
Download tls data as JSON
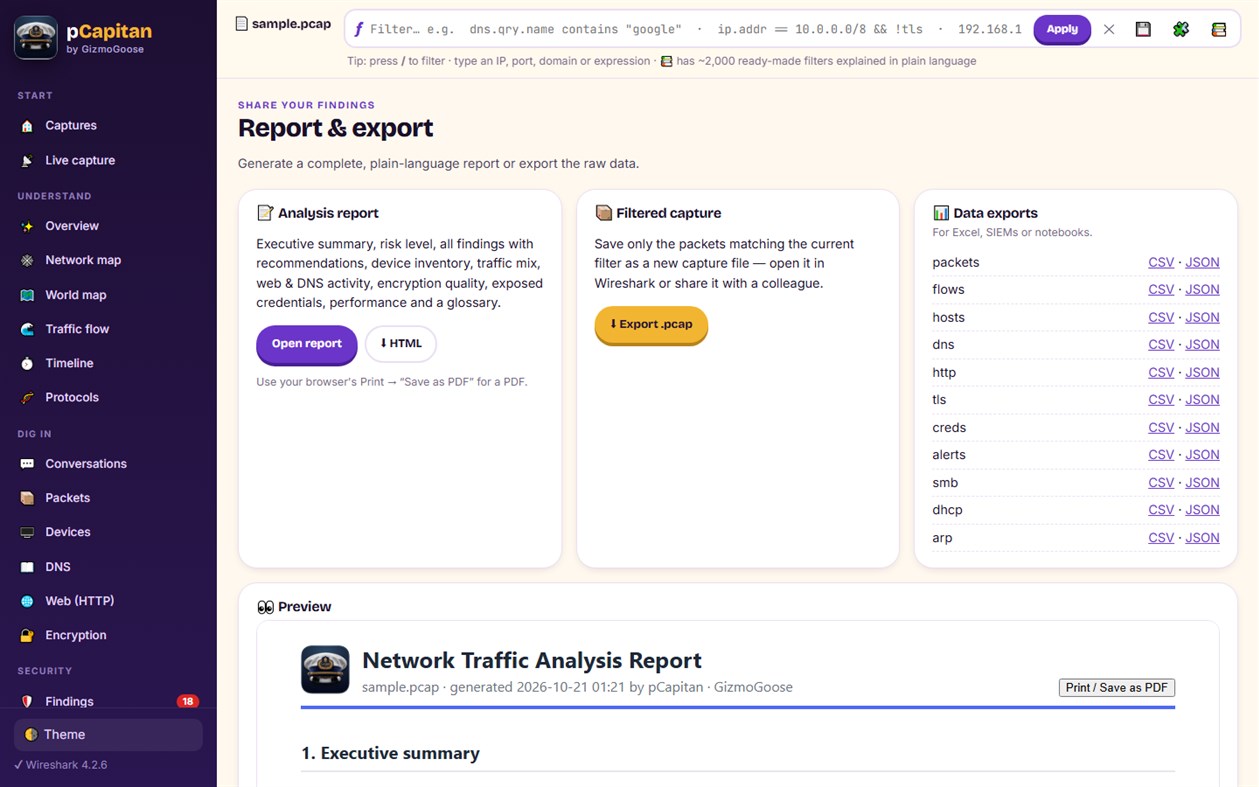tap(1202, 400)
